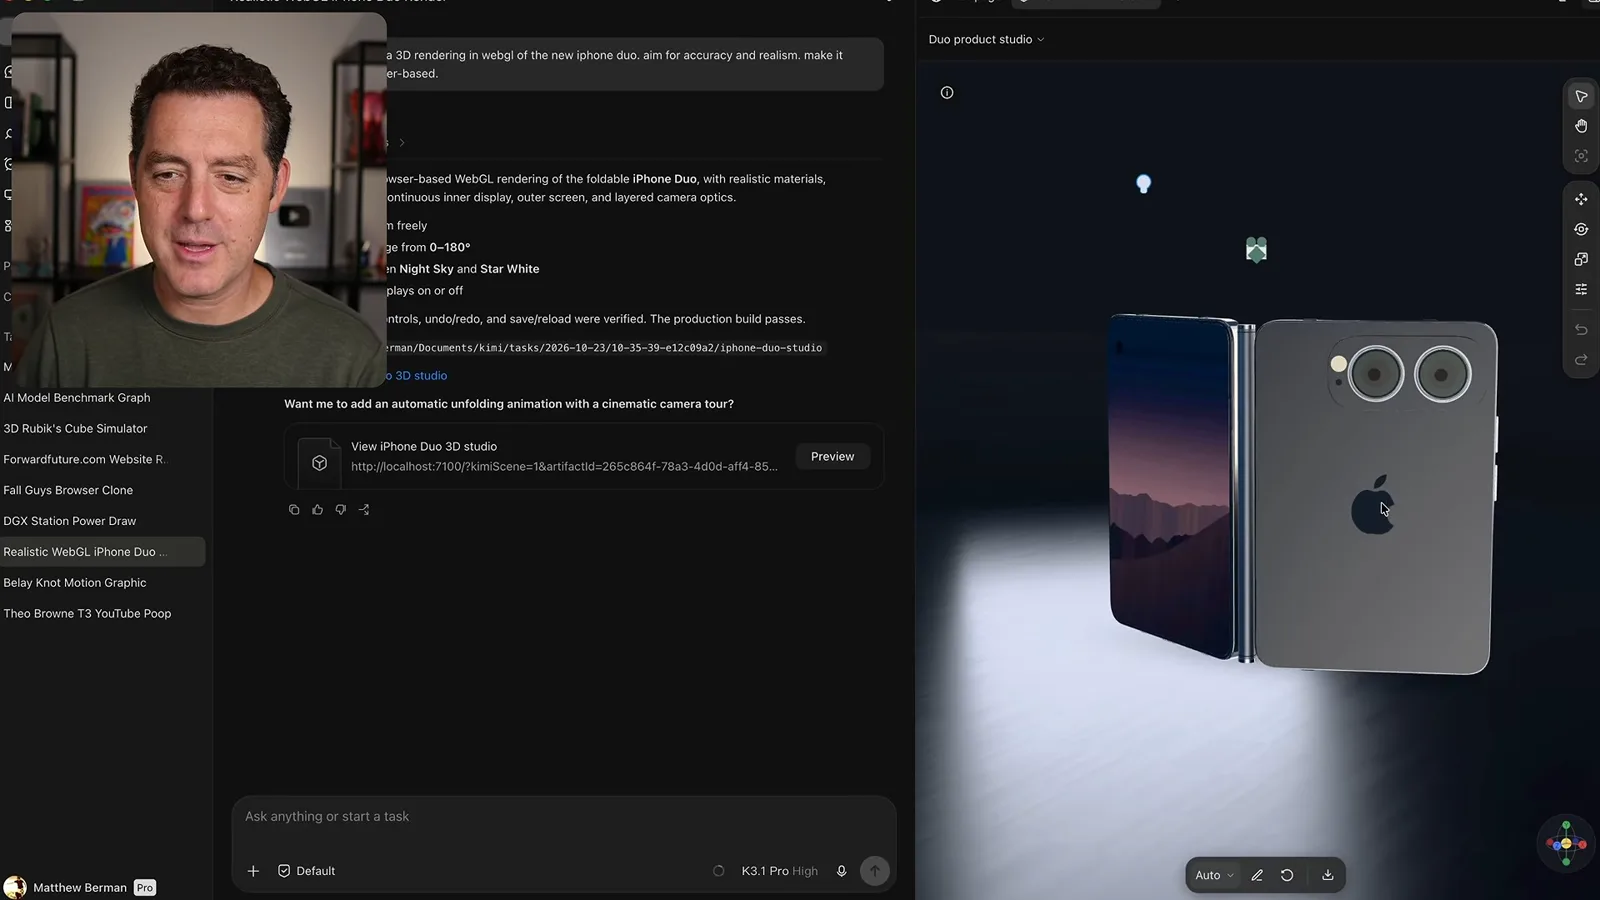The height and width of the screenshot is (900, 1600).
Task: Open the 3D Rubik's Cube Simulator chat
Action: [x=75, y=428]
